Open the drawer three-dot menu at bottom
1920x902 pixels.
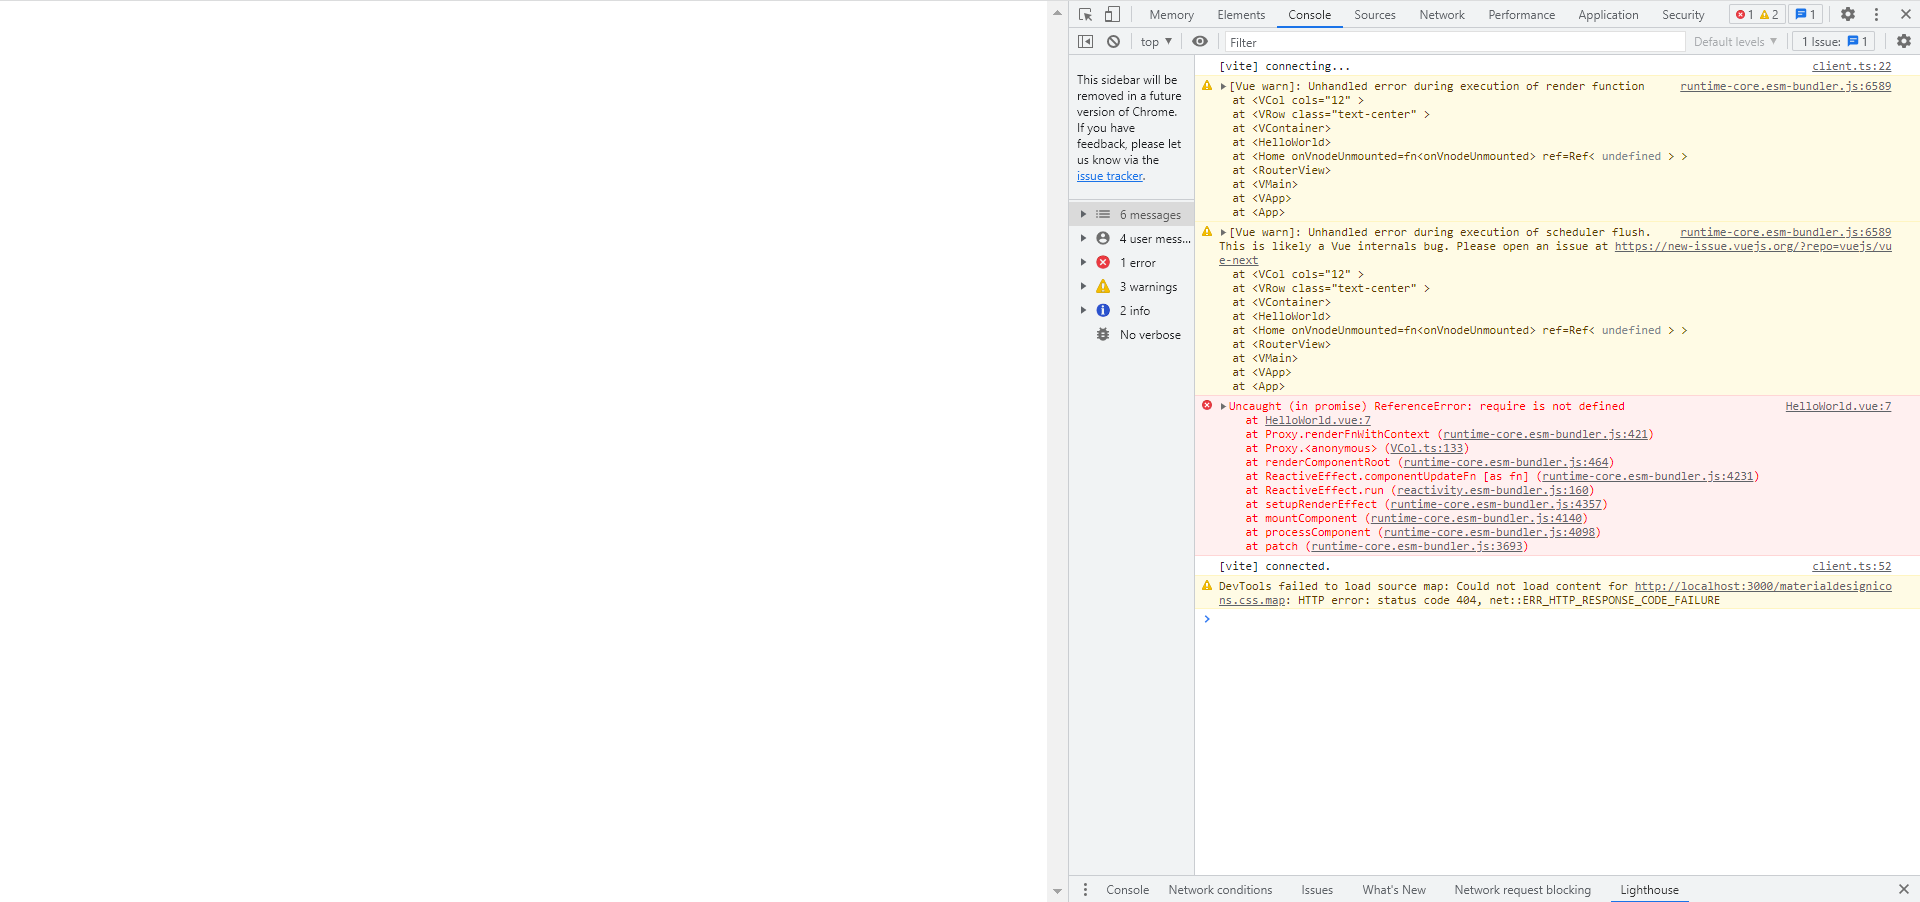(x=1085, y=889)
